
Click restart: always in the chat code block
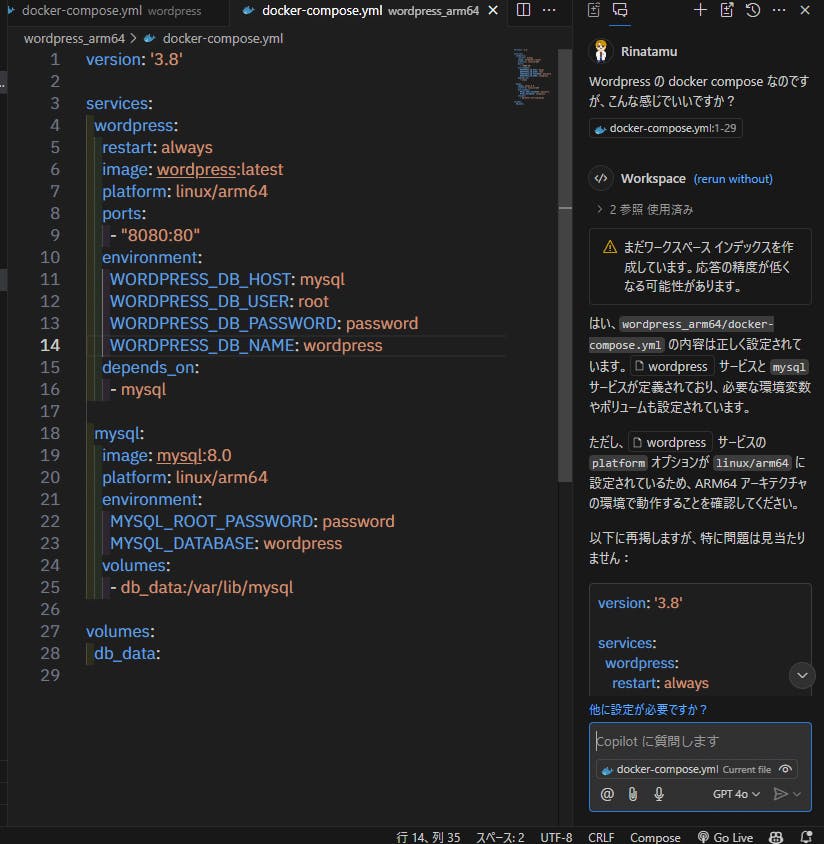(660, 683)
